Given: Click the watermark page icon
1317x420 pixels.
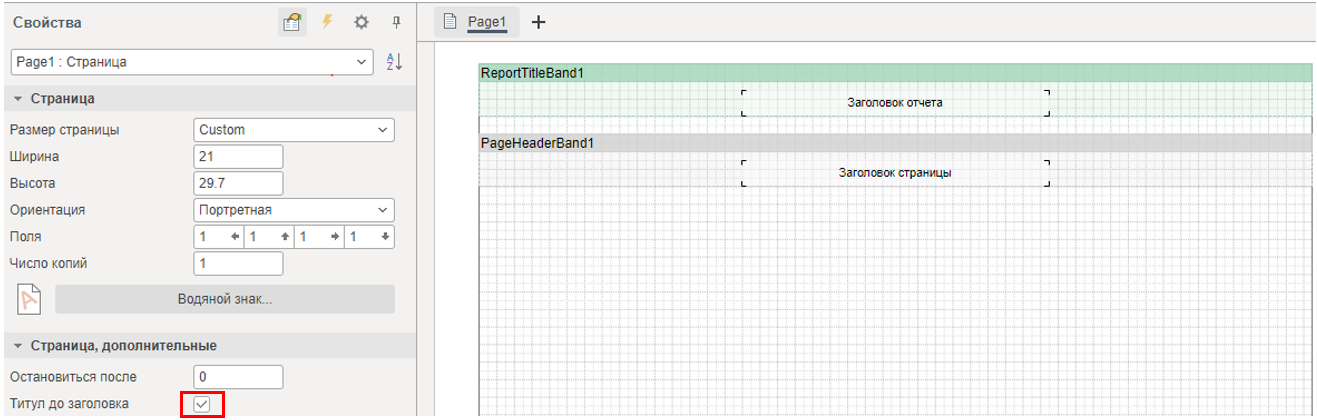Looking at the screenshot, I should coord(30,299).
